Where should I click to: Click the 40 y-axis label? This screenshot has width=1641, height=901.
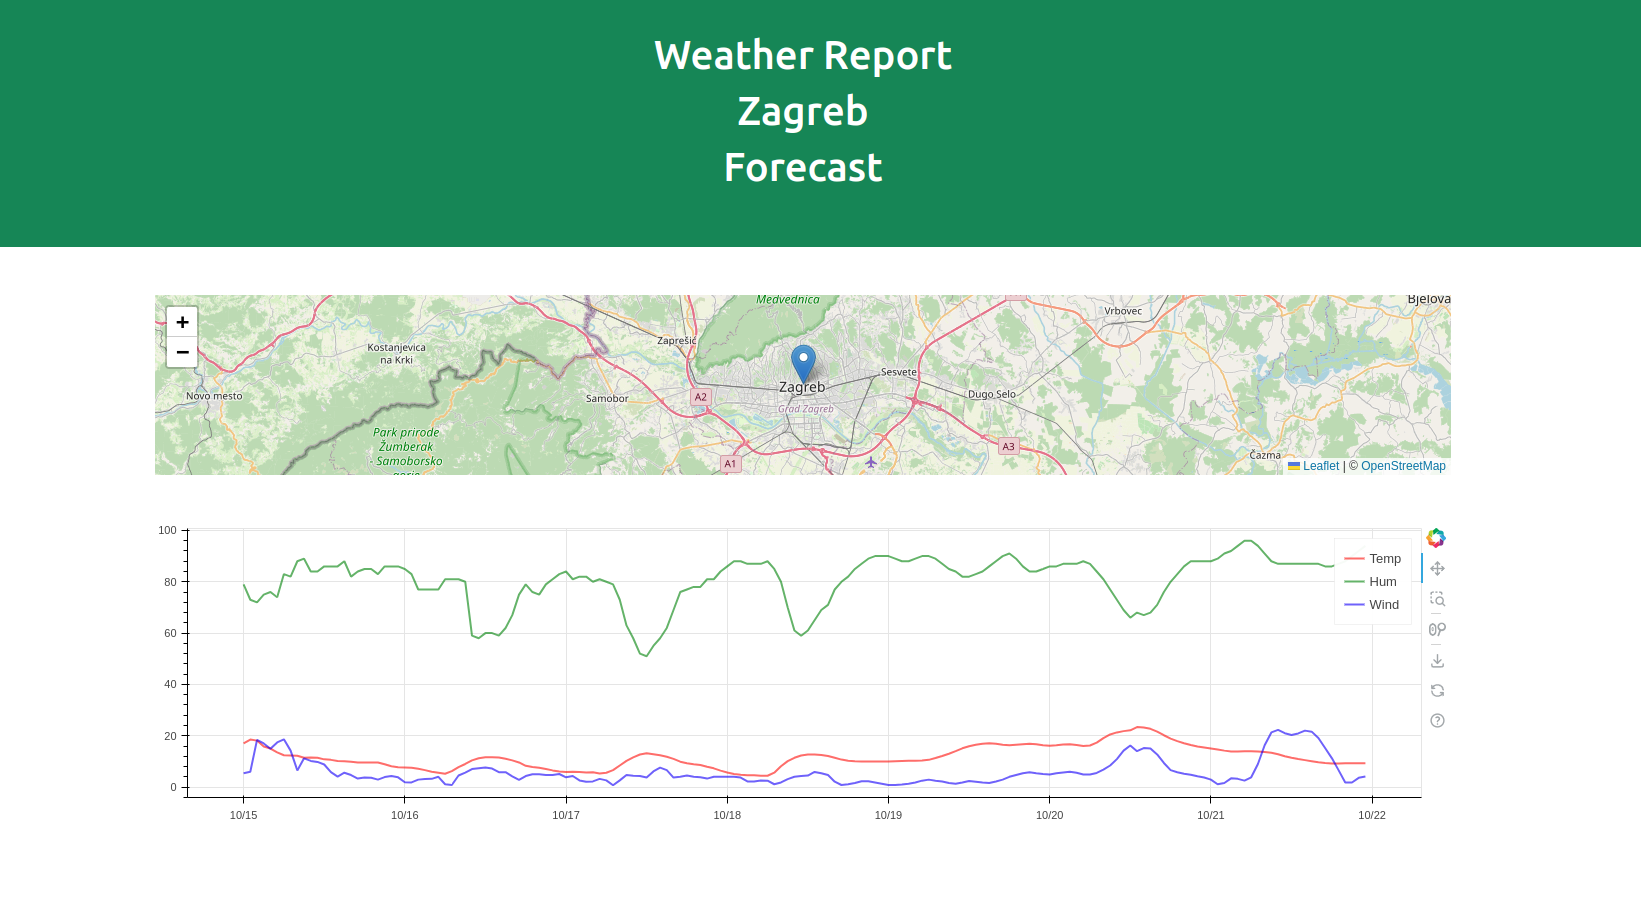(170, 684)
